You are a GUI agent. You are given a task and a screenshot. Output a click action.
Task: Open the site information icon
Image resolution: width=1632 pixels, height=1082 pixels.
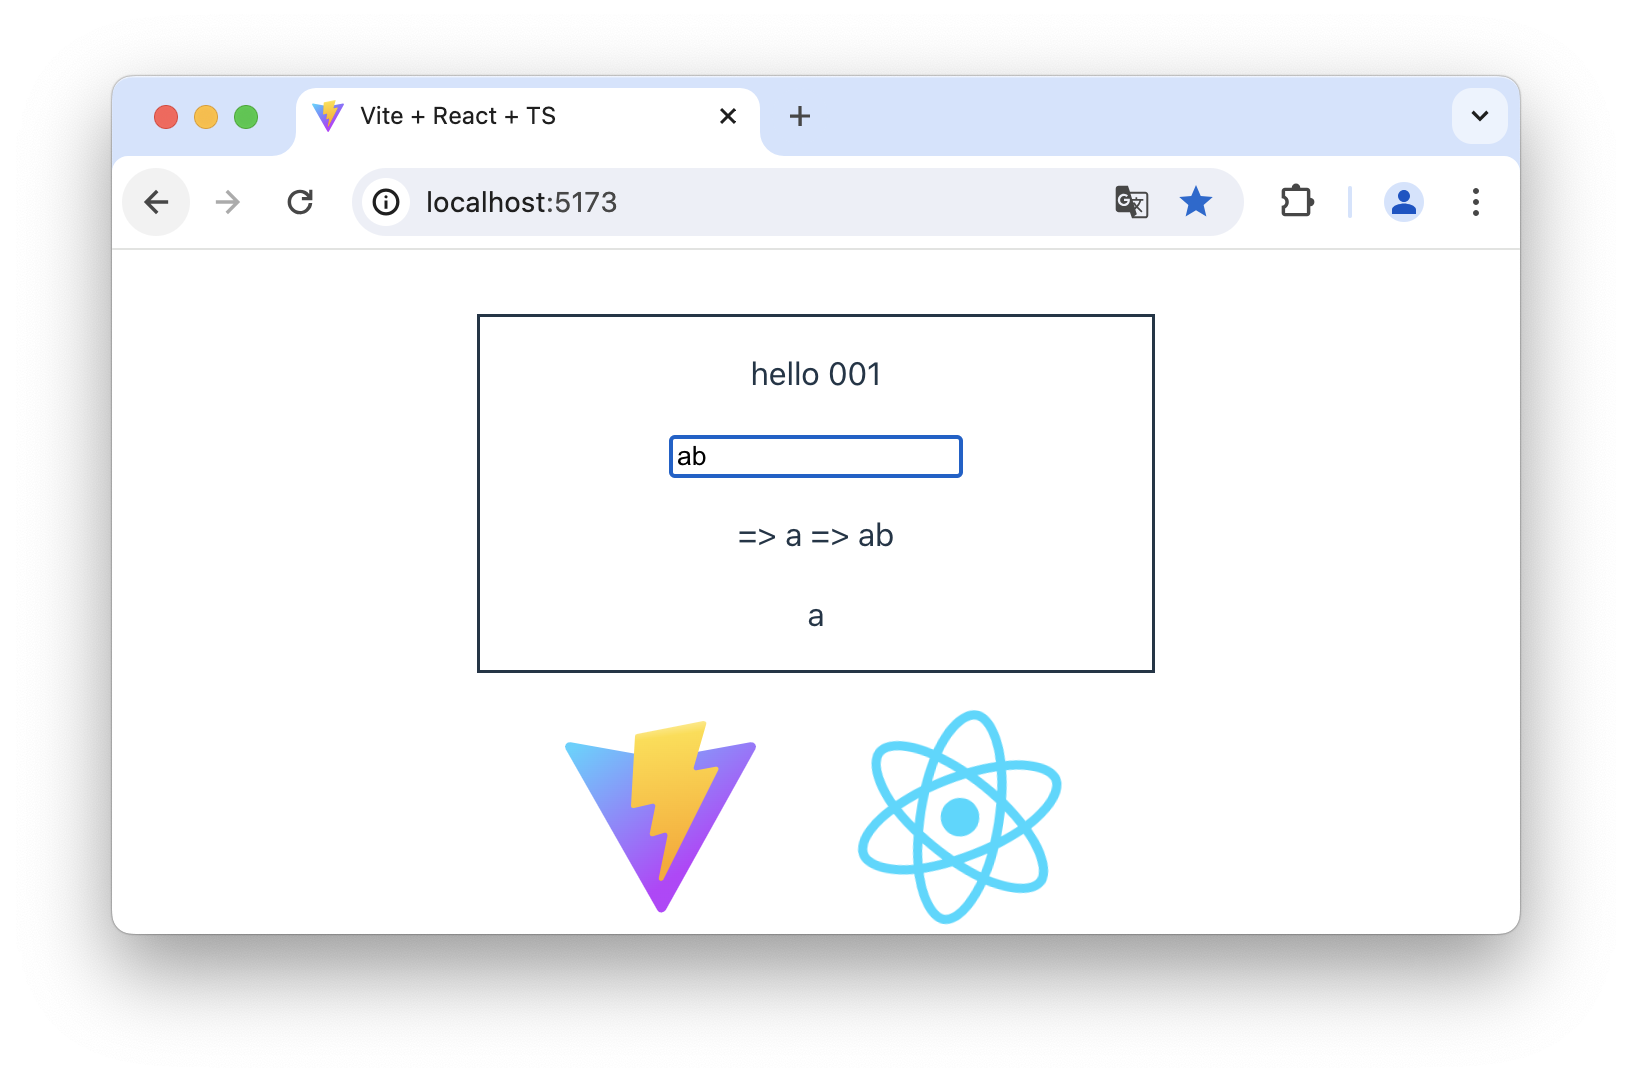[x=386, y=202]
